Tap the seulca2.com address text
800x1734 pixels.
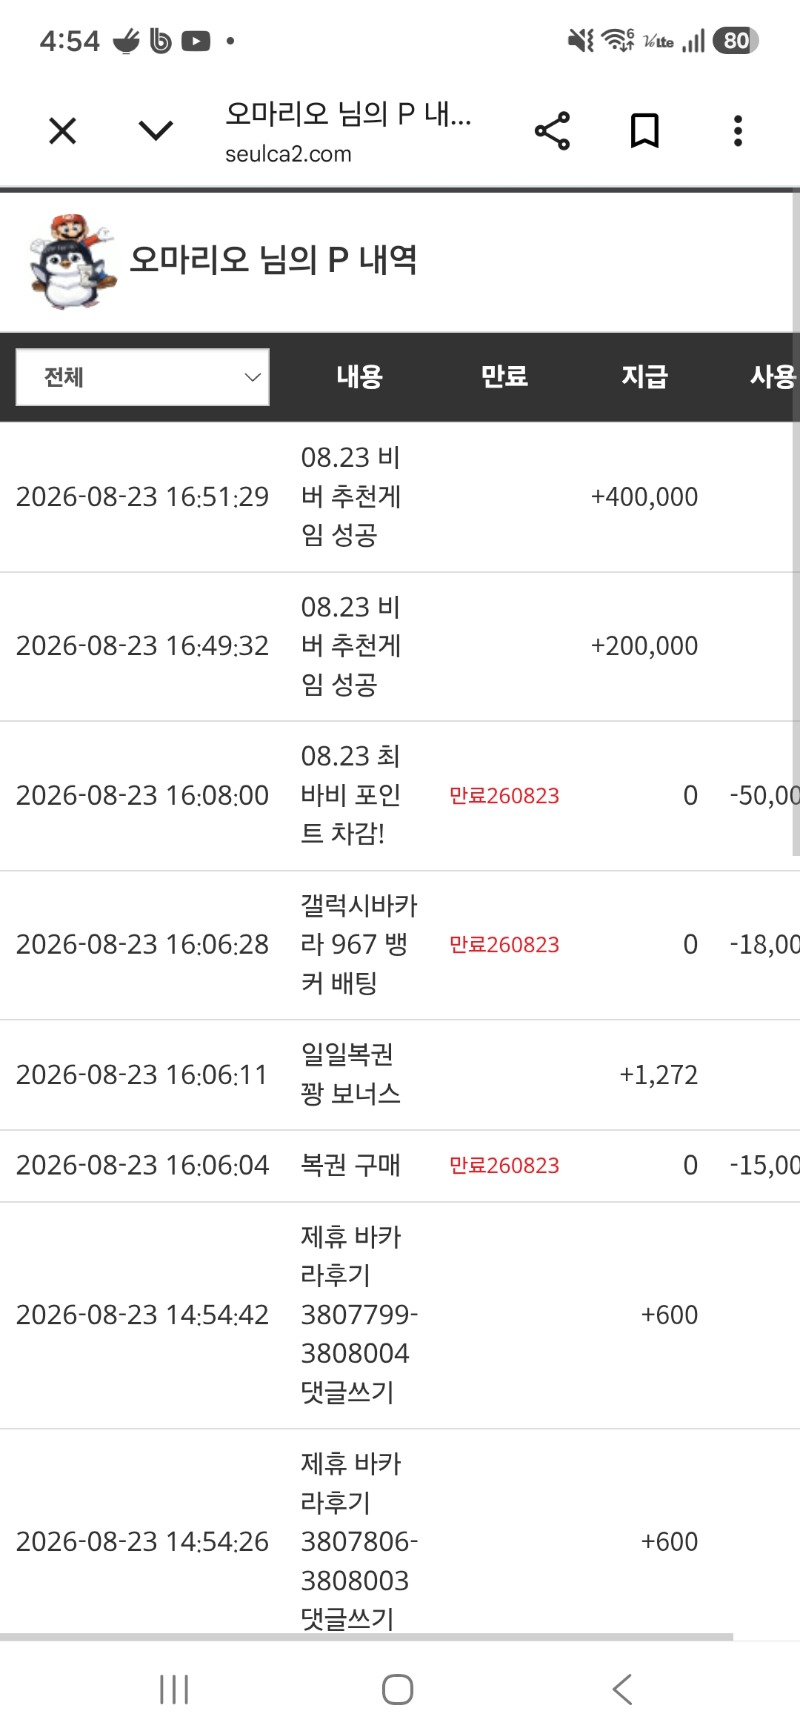(x=288, y=154)
